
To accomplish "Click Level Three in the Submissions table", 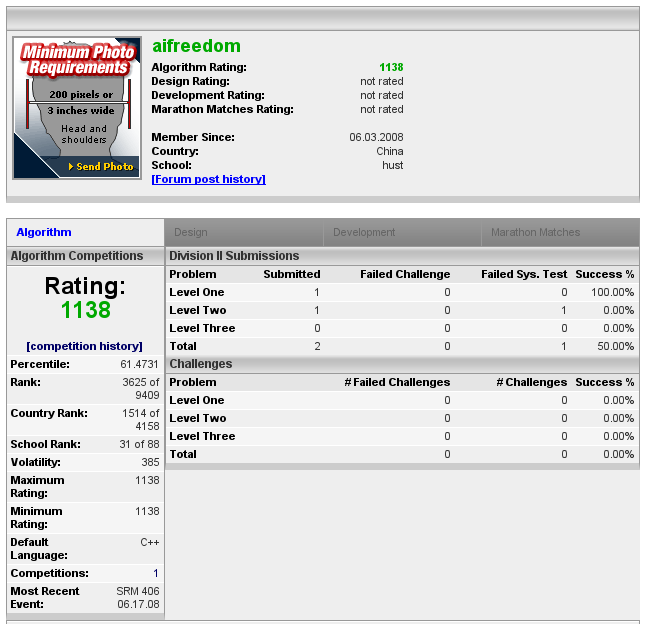I will [202, 328].
